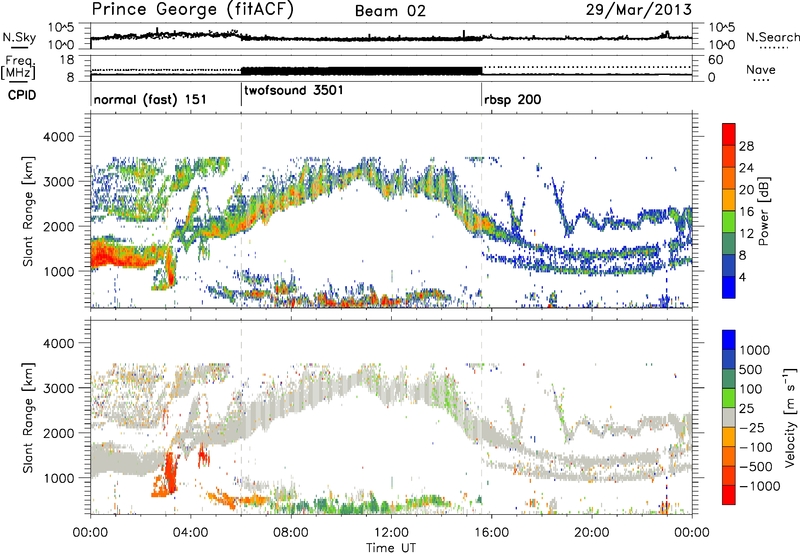
Task: Select the '20:00' time tick label
Action: click(591, 533)
